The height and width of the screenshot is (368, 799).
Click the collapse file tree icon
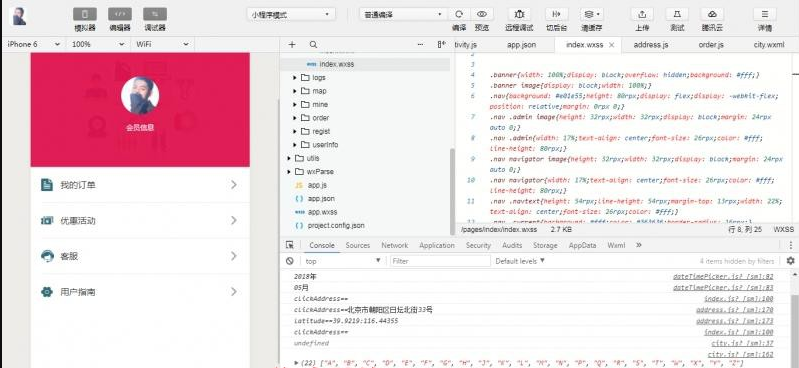tap(441, 45)
